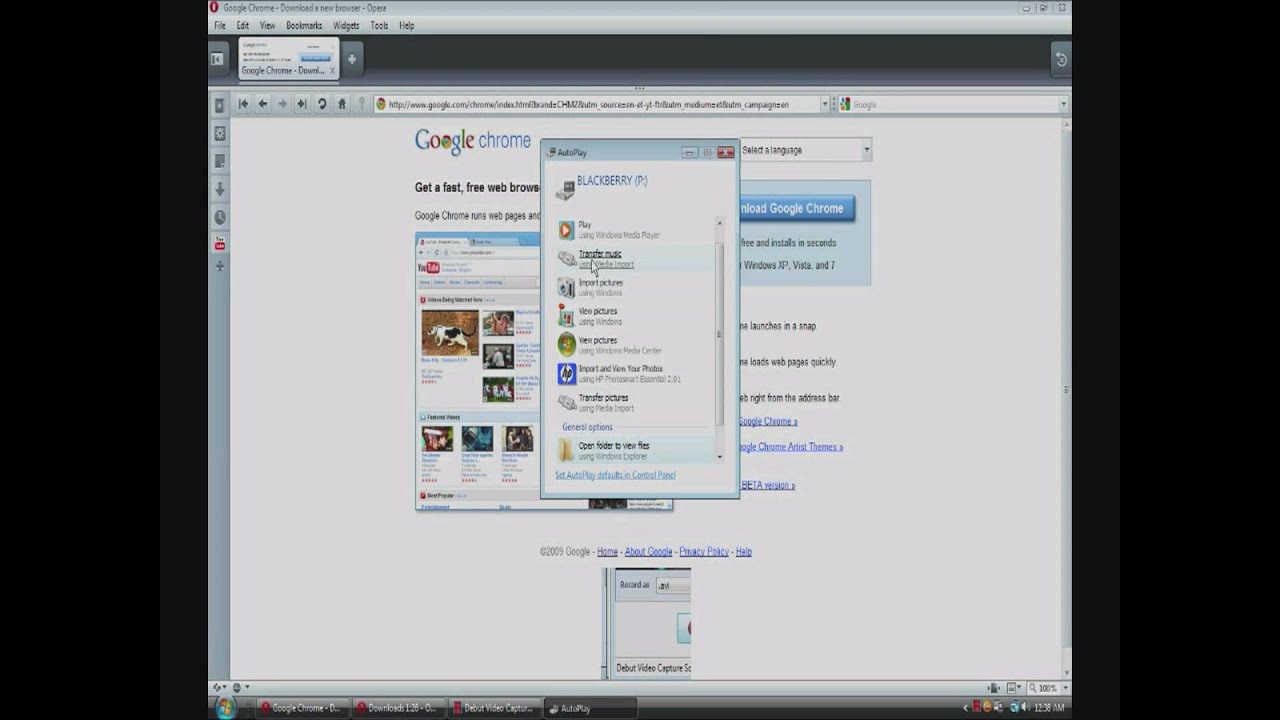
Task: Choose Import and View Your Photos HP
Action: coord(636,374)
